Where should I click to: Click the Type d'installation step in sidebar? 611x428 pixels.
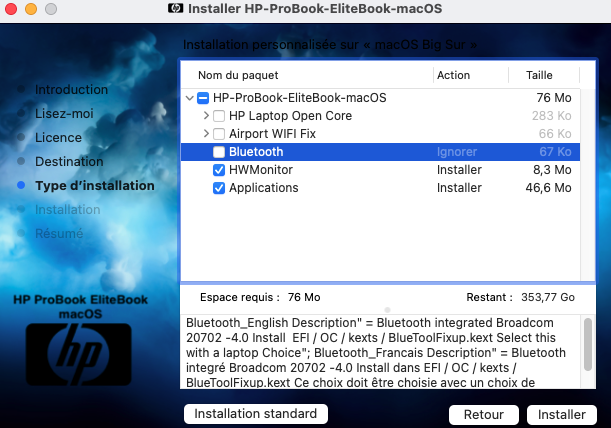(95, 186)
